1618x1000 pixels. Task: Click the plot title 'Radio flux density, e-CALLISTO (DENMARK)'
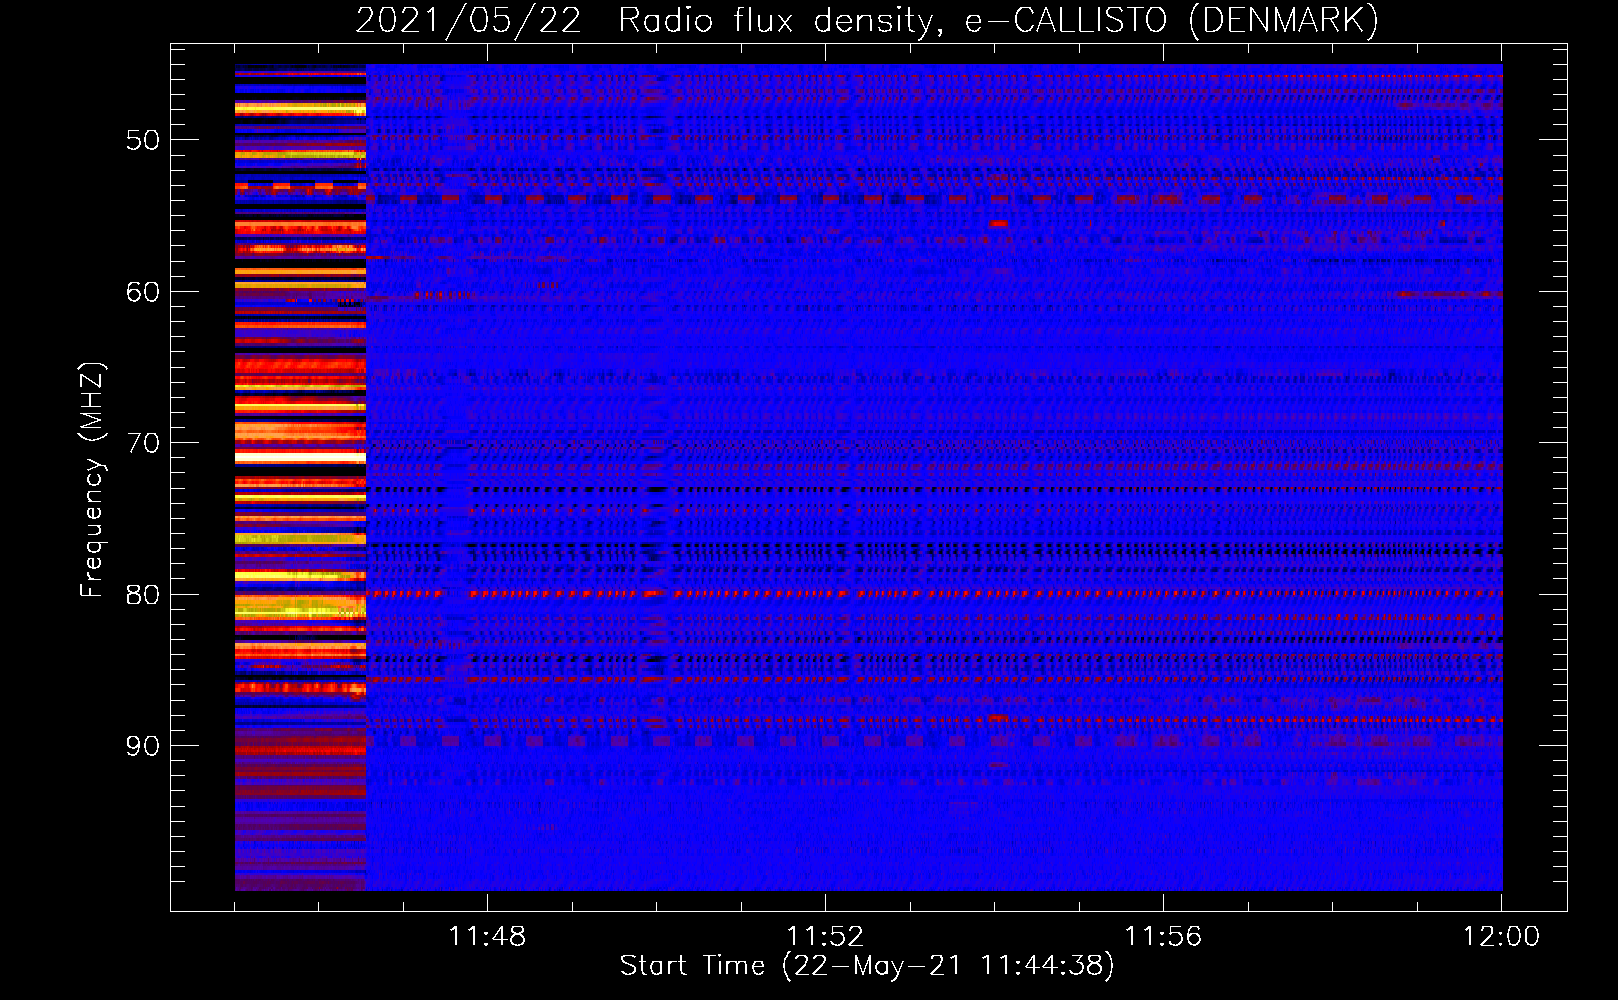tap(998, 20)
